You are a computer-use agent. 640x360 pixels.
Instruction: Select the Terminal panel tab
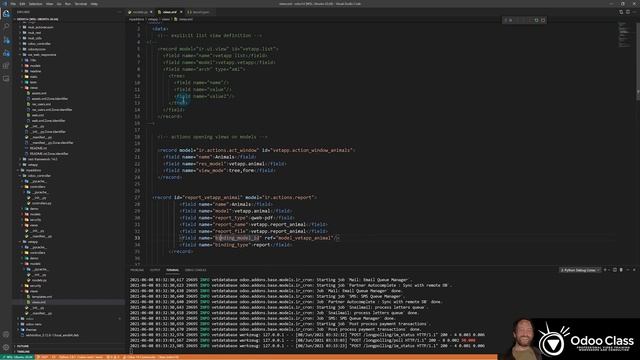point(172,270)
